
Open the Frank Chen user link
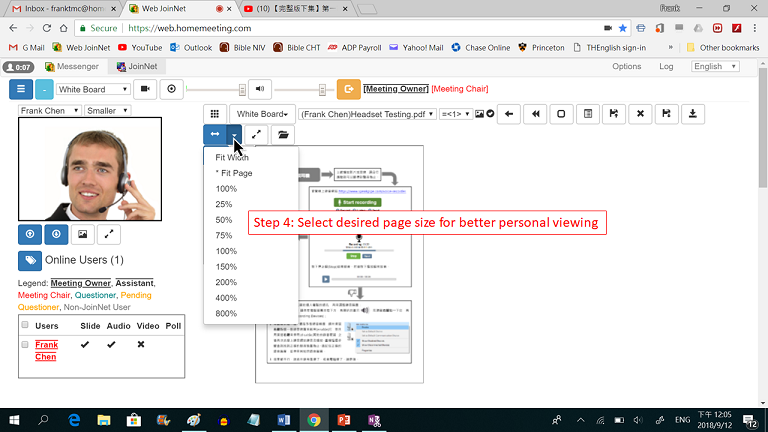(x=46, y=350)
